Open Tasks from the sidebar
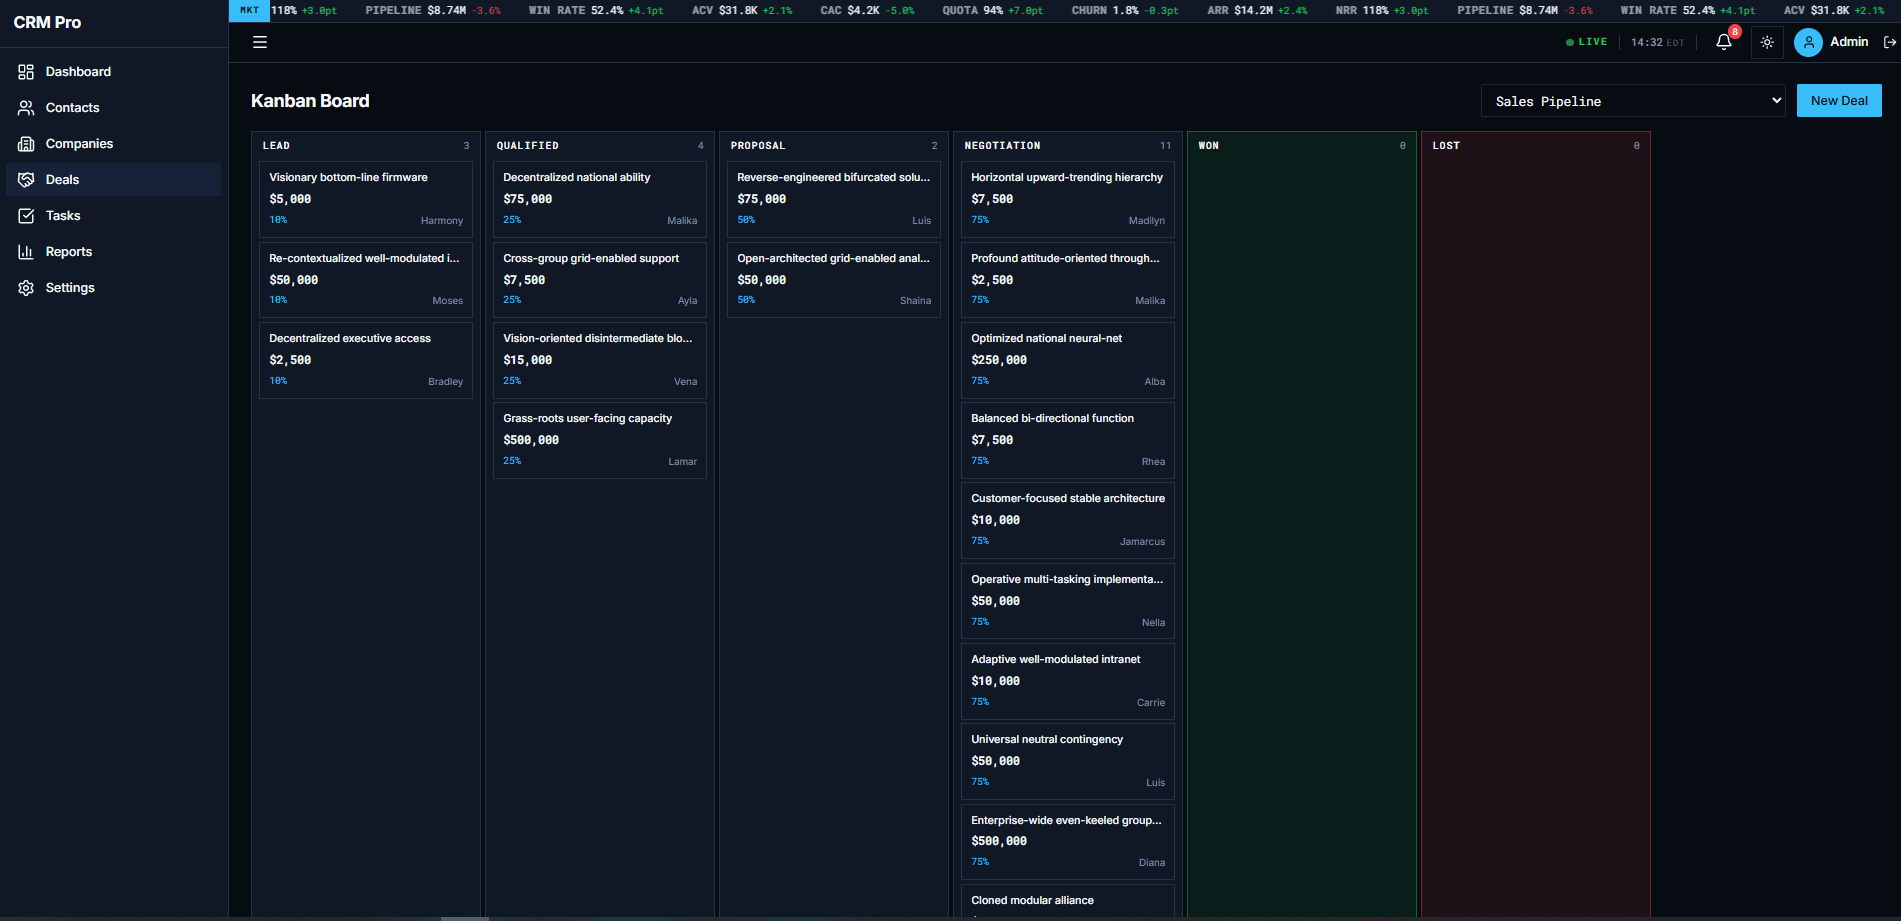 (x=114, y=216)
